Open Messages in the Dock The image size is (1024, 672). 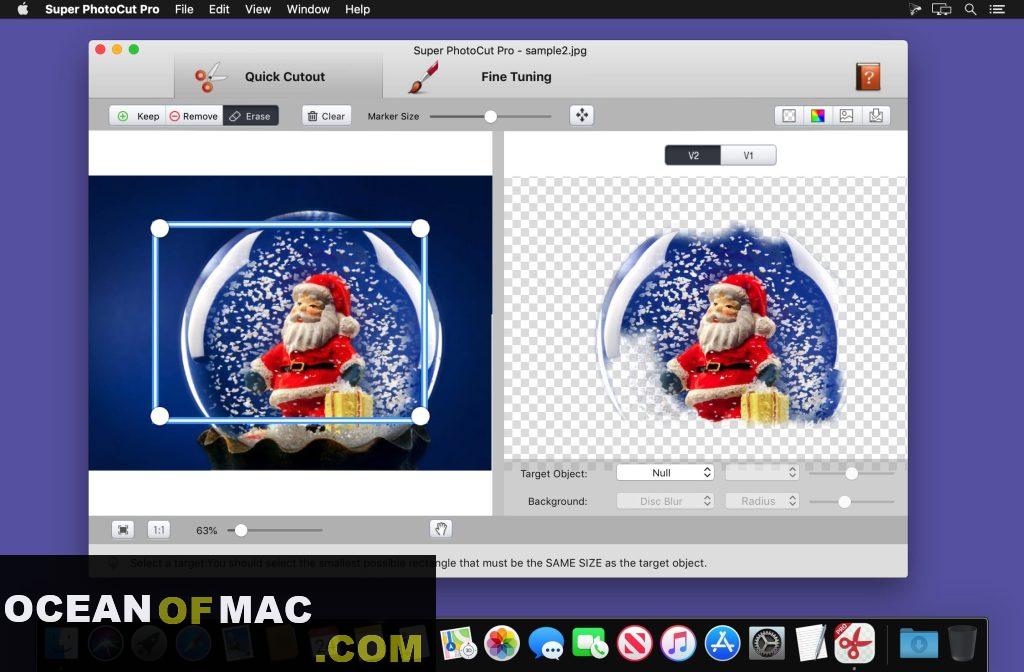546,643
